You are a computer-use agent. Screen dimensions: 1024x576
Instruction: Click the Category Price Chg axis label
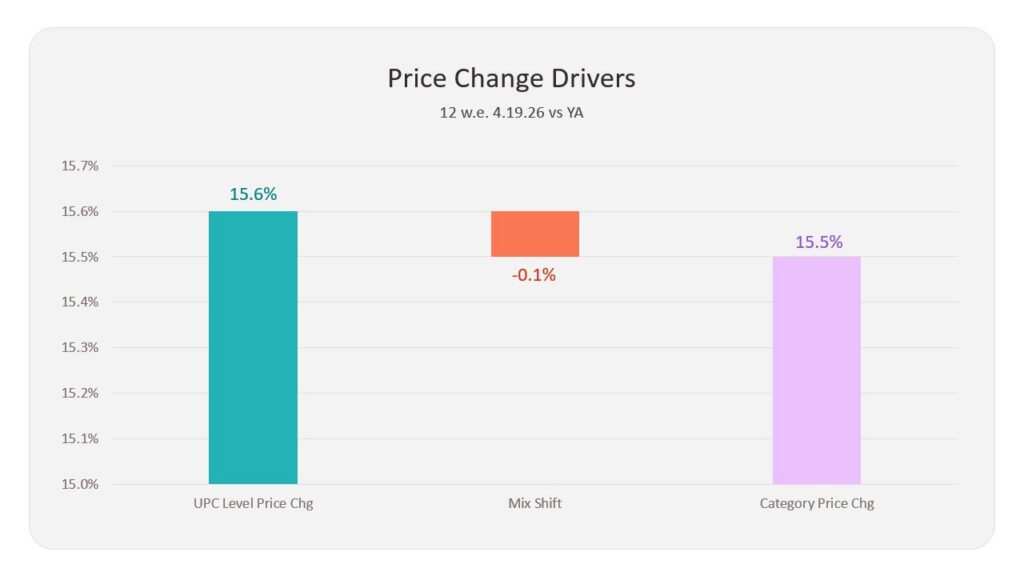[816, 504]
